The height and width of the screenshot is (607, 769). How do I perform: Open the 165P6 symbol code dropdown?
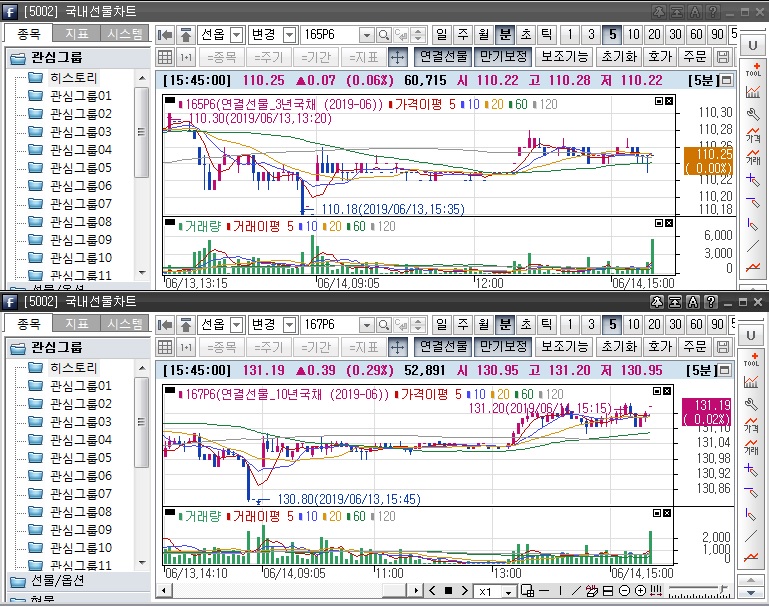click(365, 35)
